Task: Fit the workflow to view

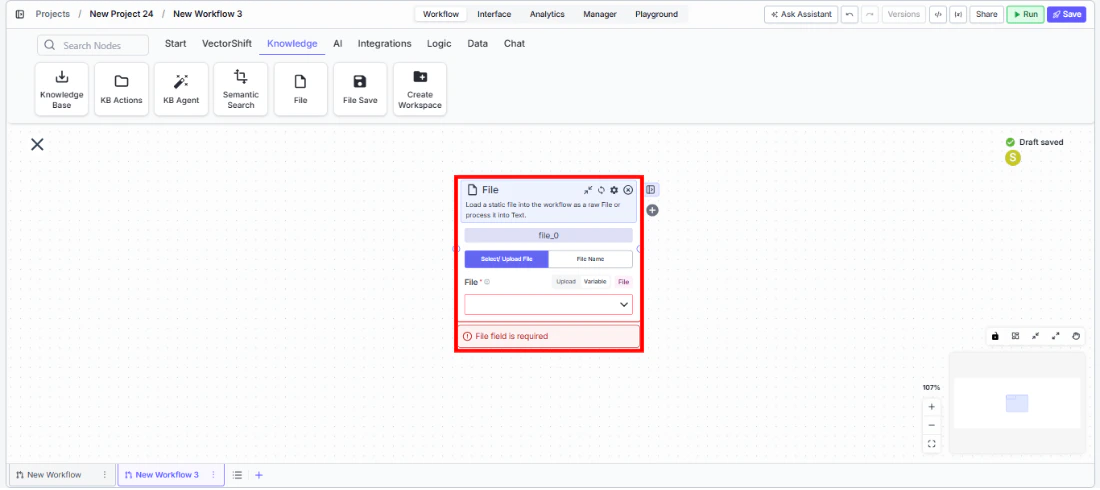Action: pos(932,444)
